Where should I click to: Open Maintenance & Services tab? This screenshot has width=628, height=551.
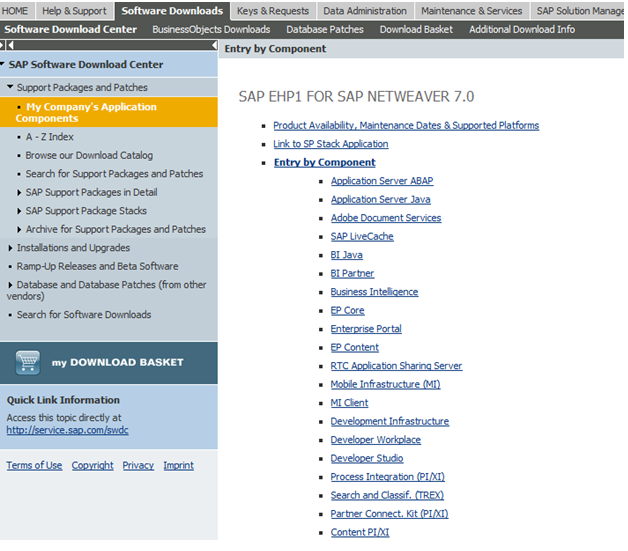pyautogui.click(x=471, y=11)
